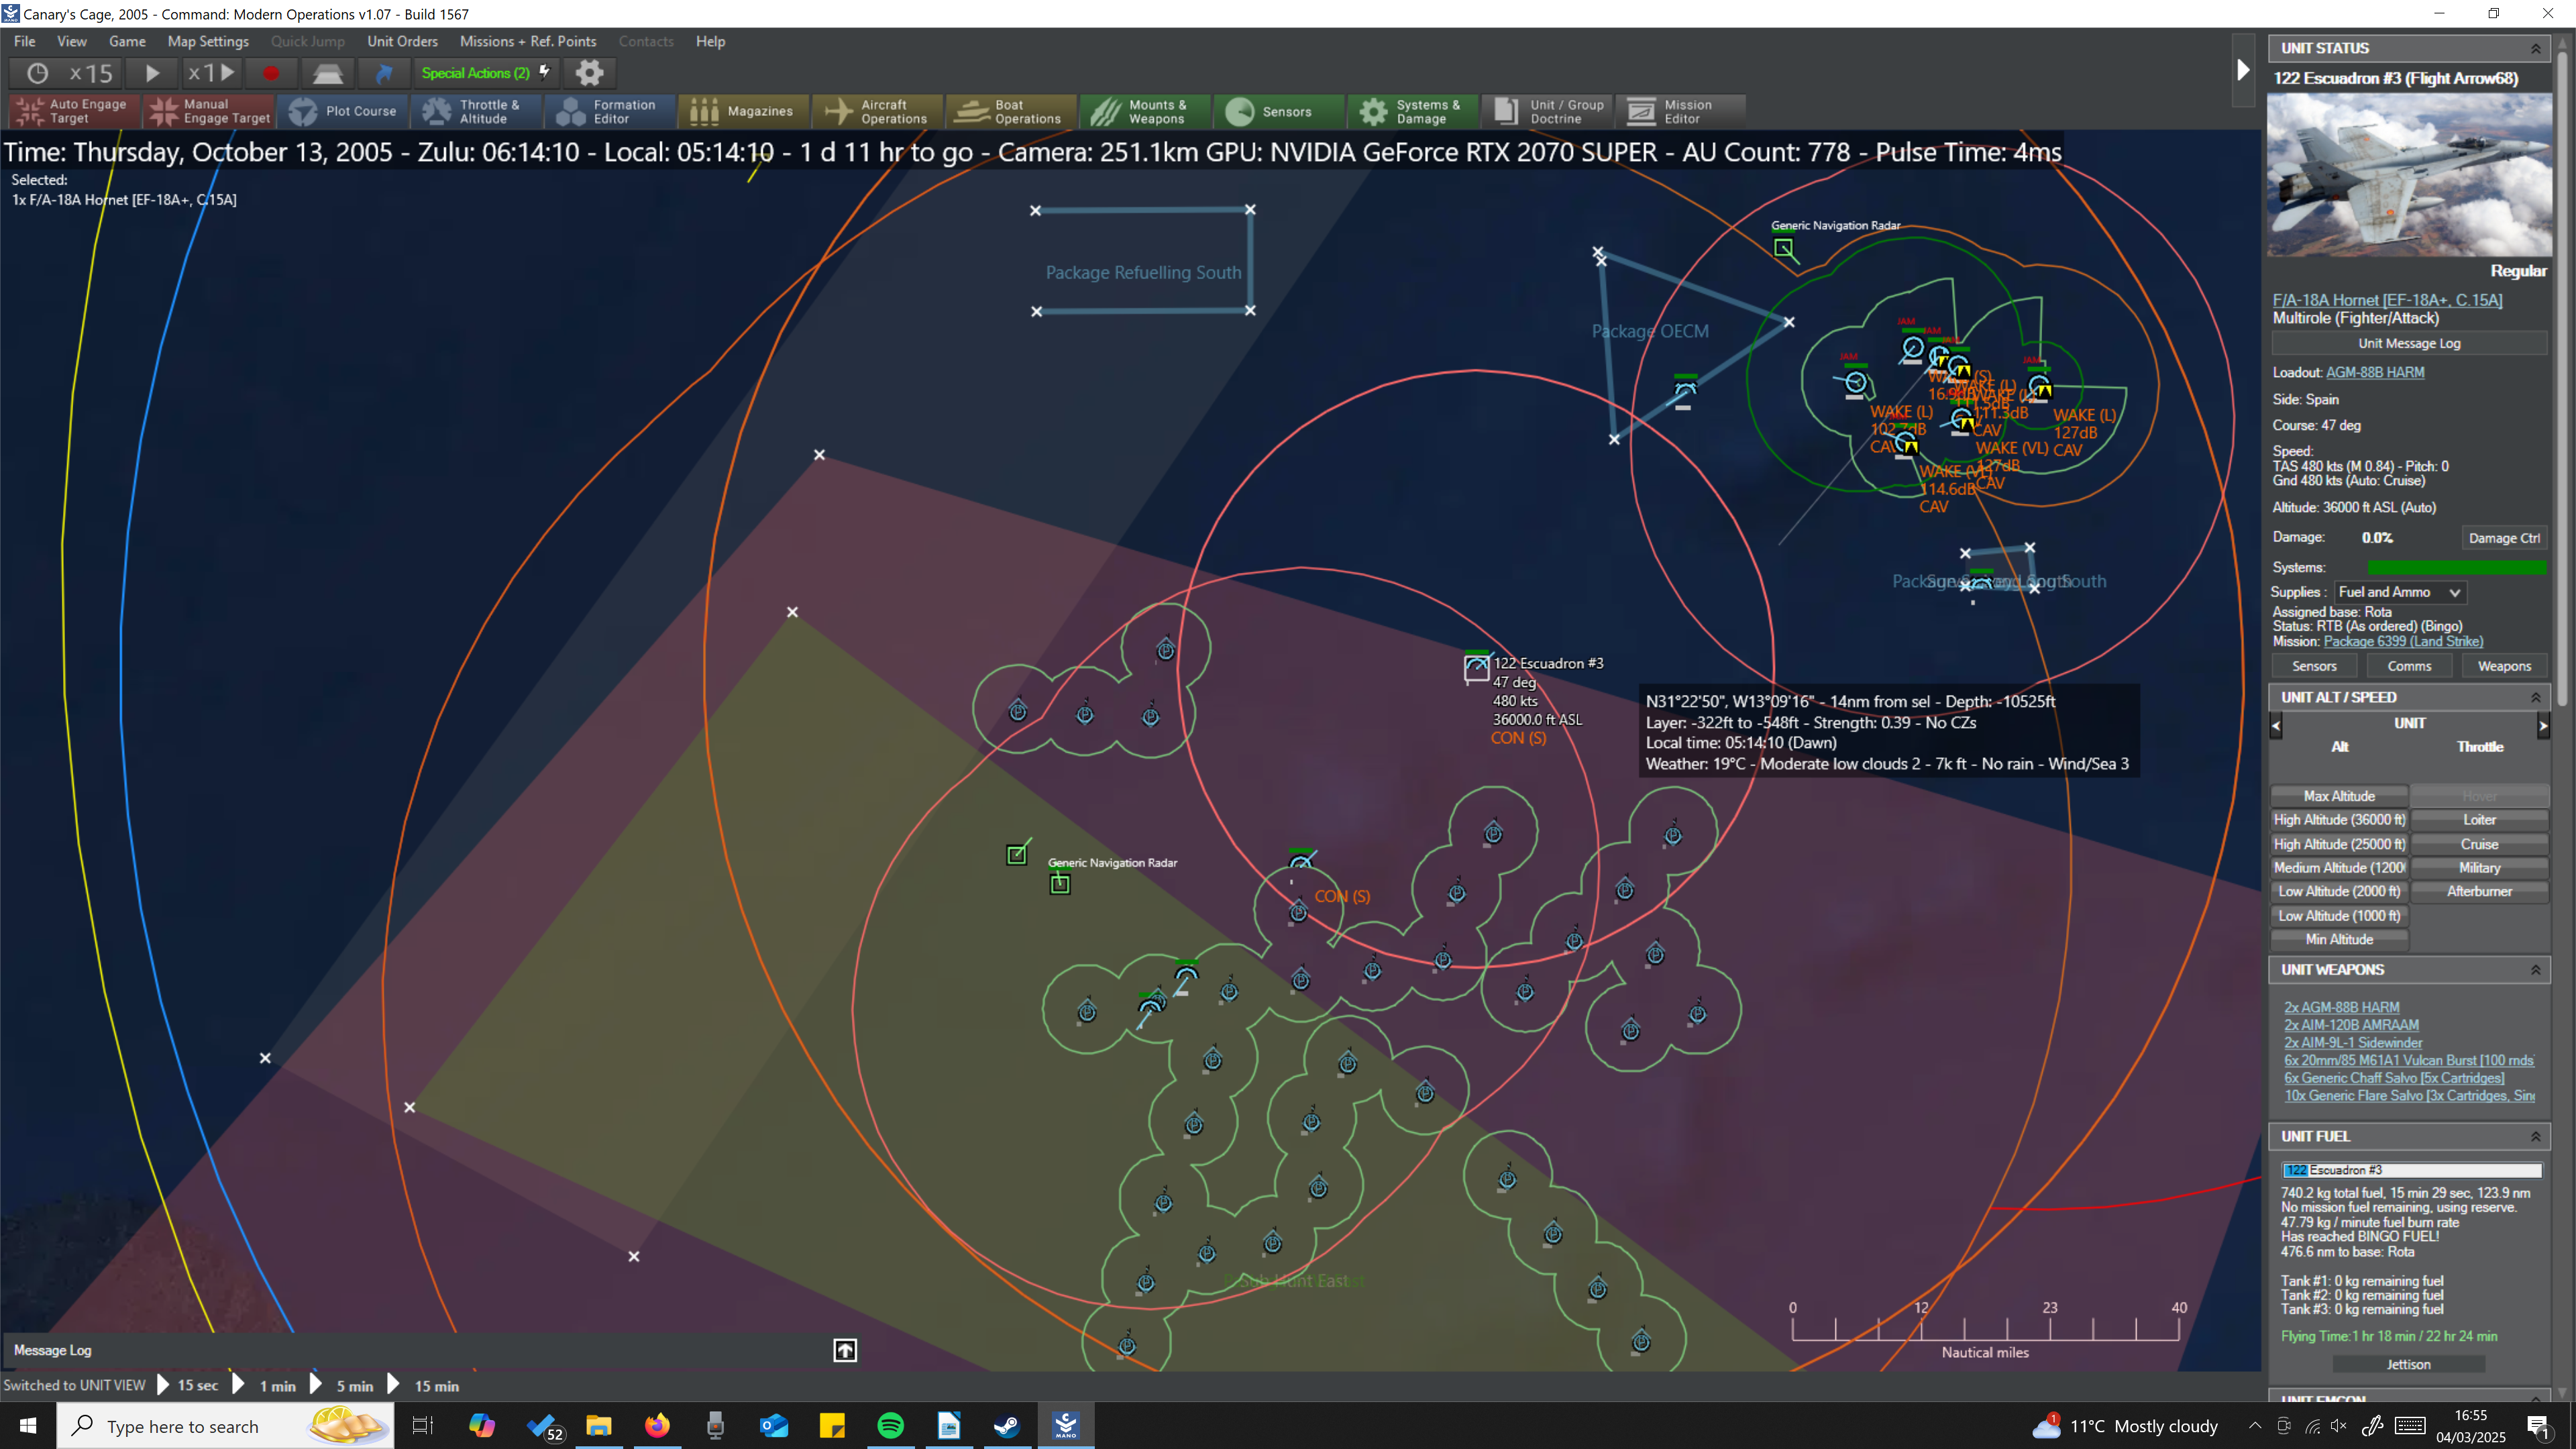
Task: Click the ship silhouette toolbar icon
Action: point(327,73)
